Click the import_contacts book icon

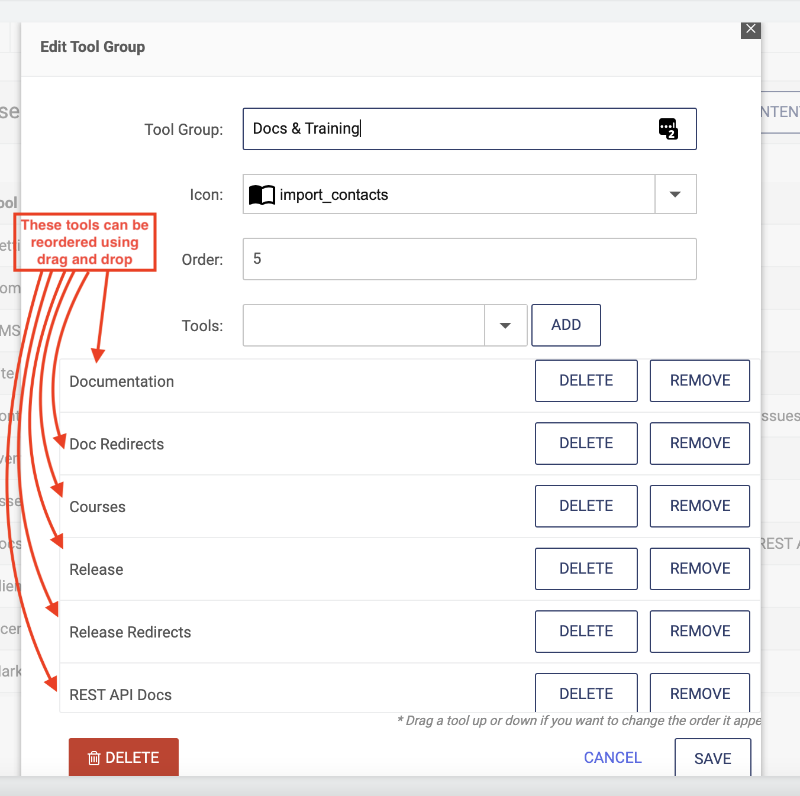261,195
